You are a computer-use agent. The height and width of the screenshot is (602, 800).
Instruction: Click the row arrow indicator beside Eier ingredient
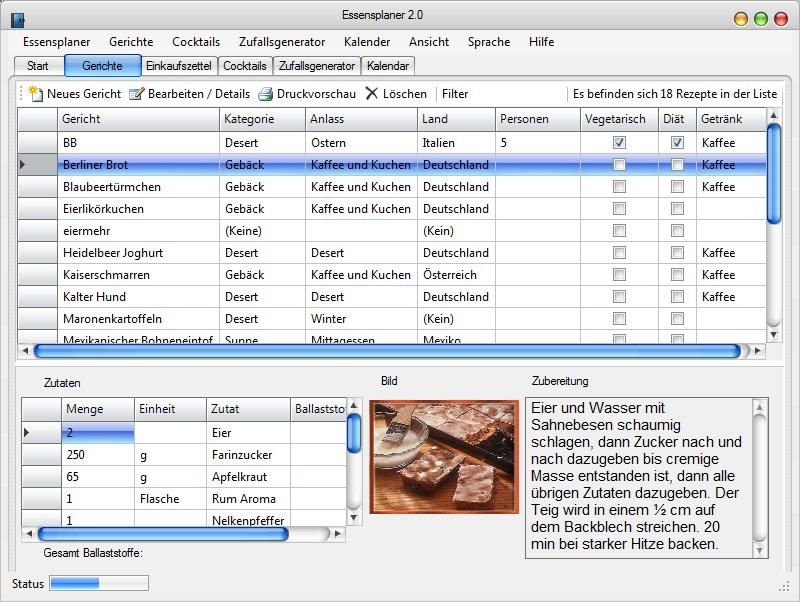pos(27,433)
